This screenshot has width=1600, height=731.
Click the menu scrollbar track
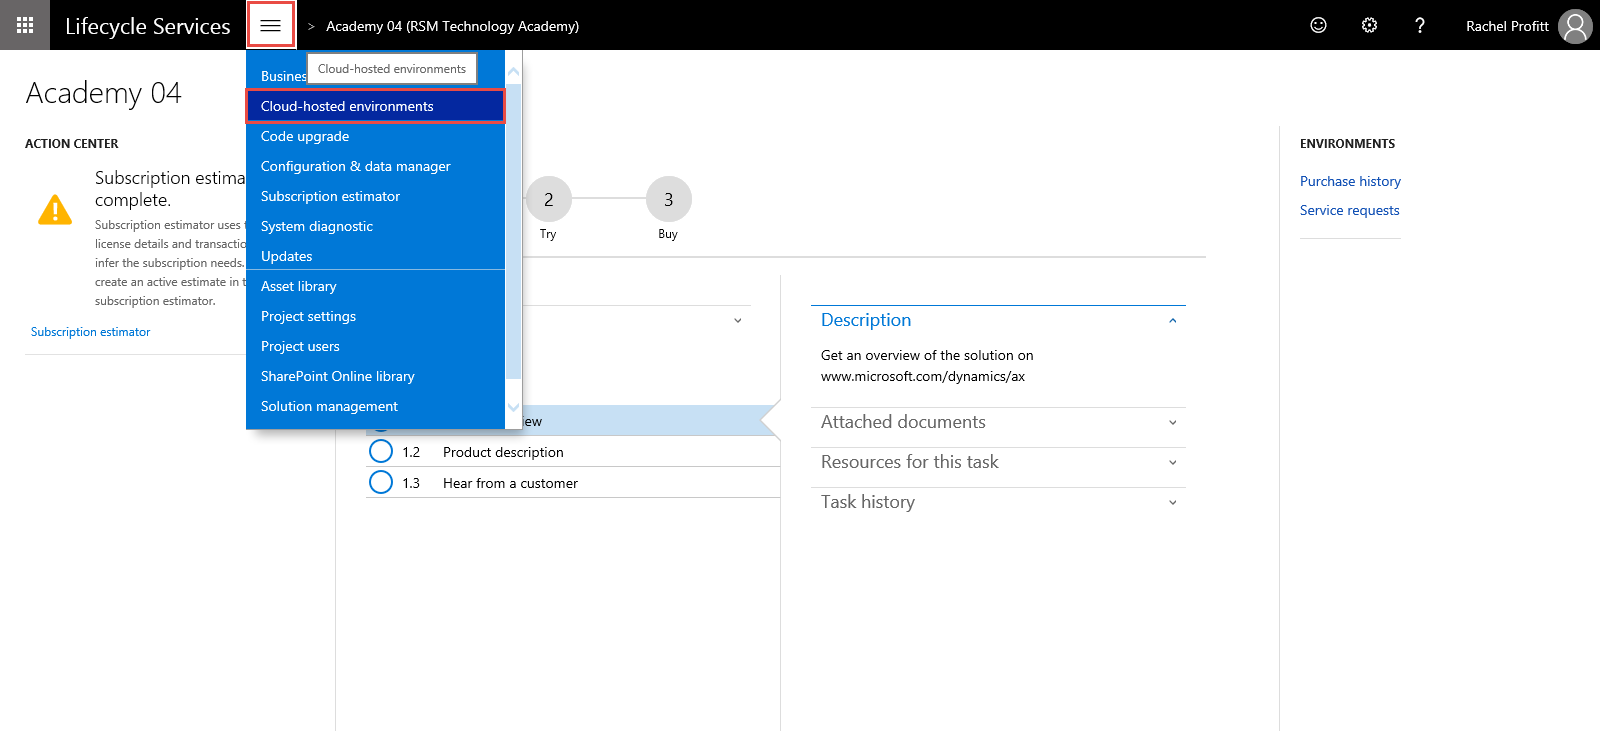513,230
